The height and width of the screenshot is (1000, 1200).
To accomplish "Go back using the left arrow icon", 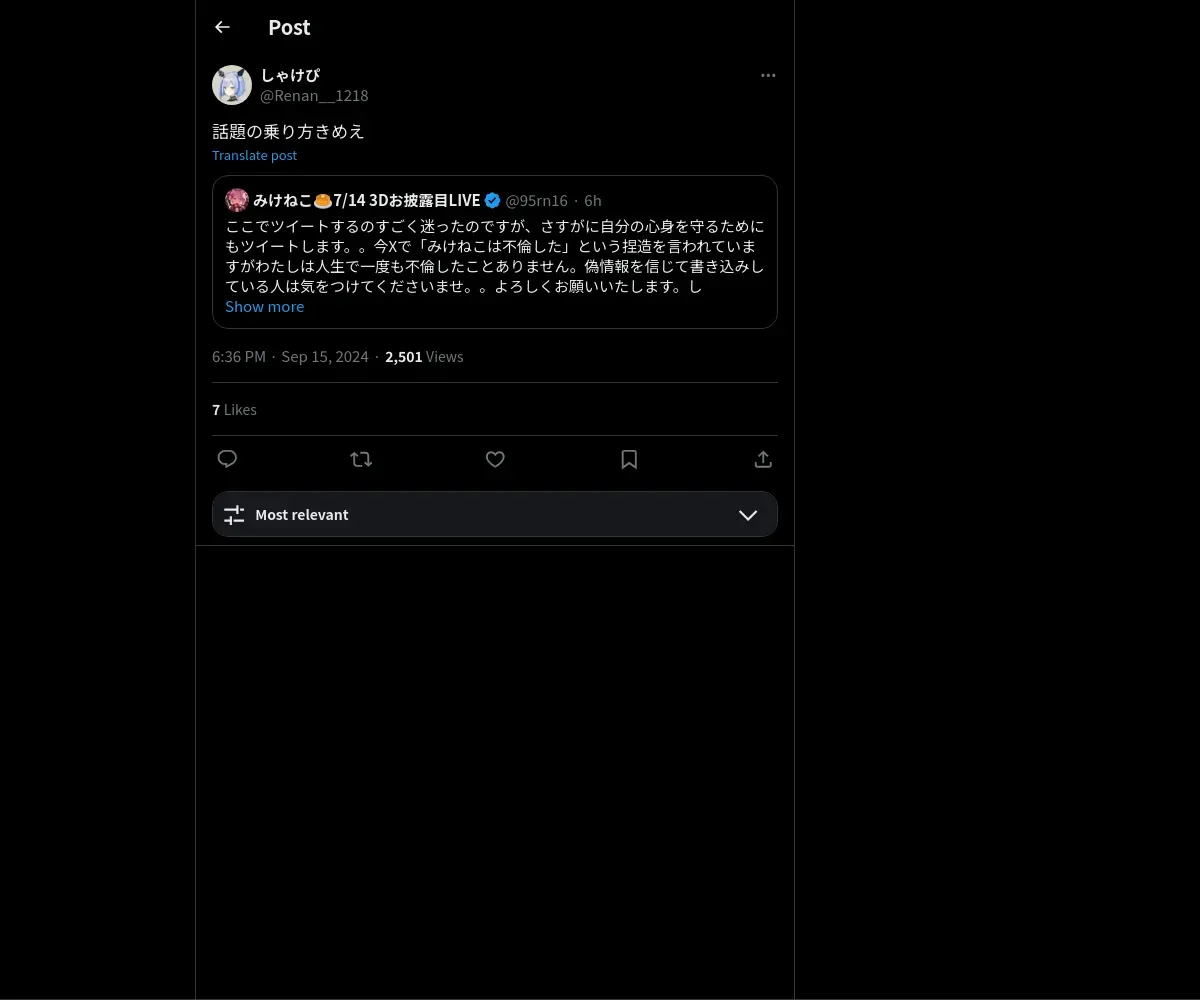I will (222, 27).
